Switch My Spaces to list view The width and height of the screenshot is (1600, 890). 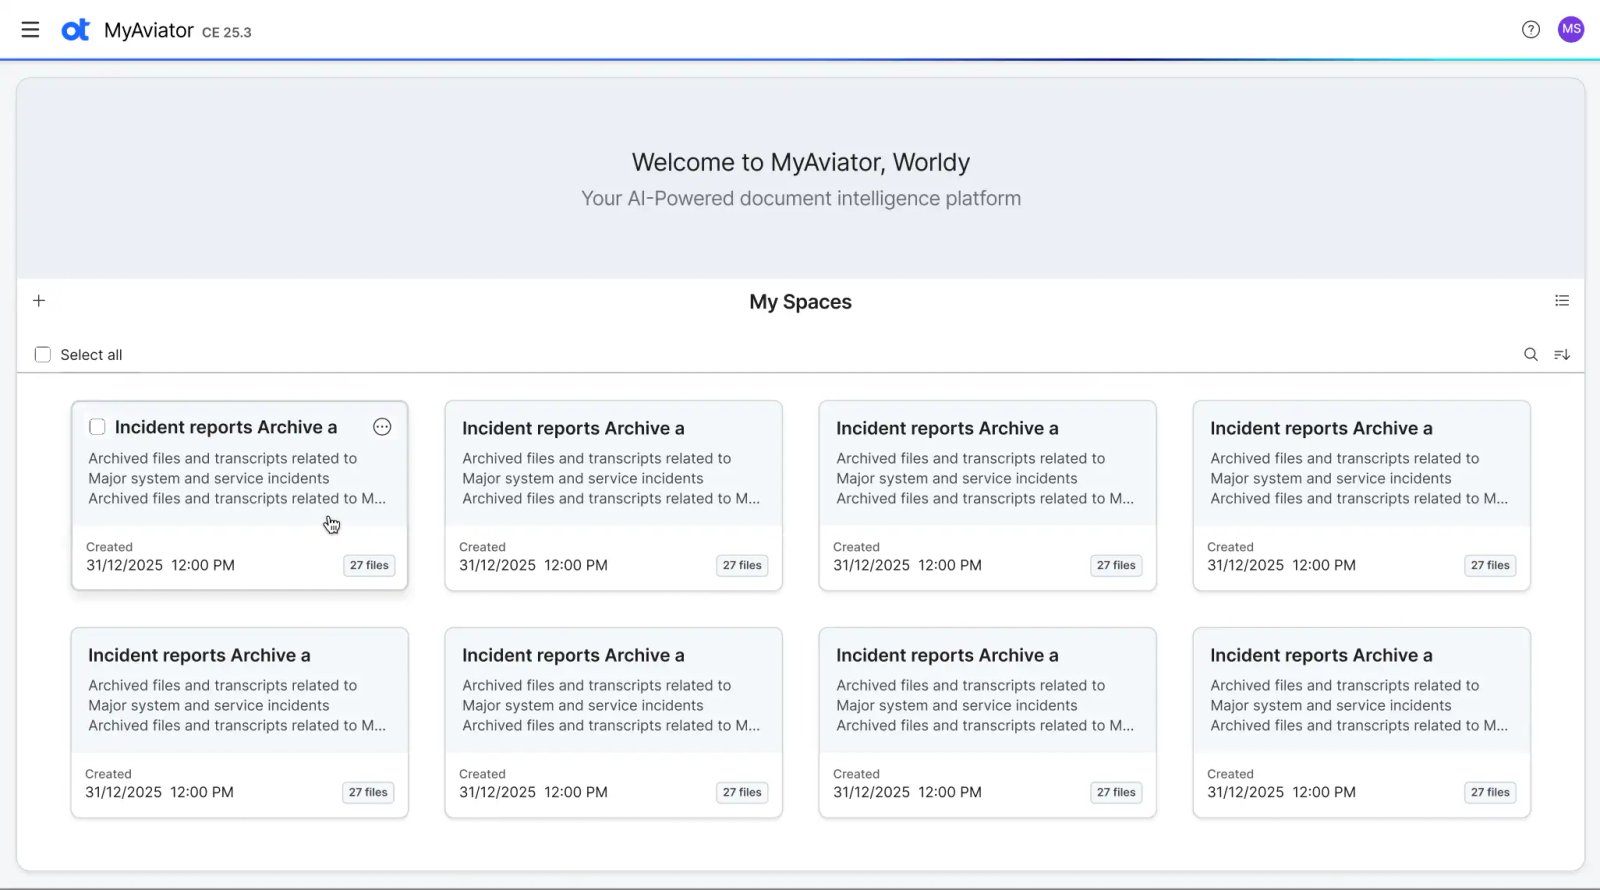click(1561, 301)
